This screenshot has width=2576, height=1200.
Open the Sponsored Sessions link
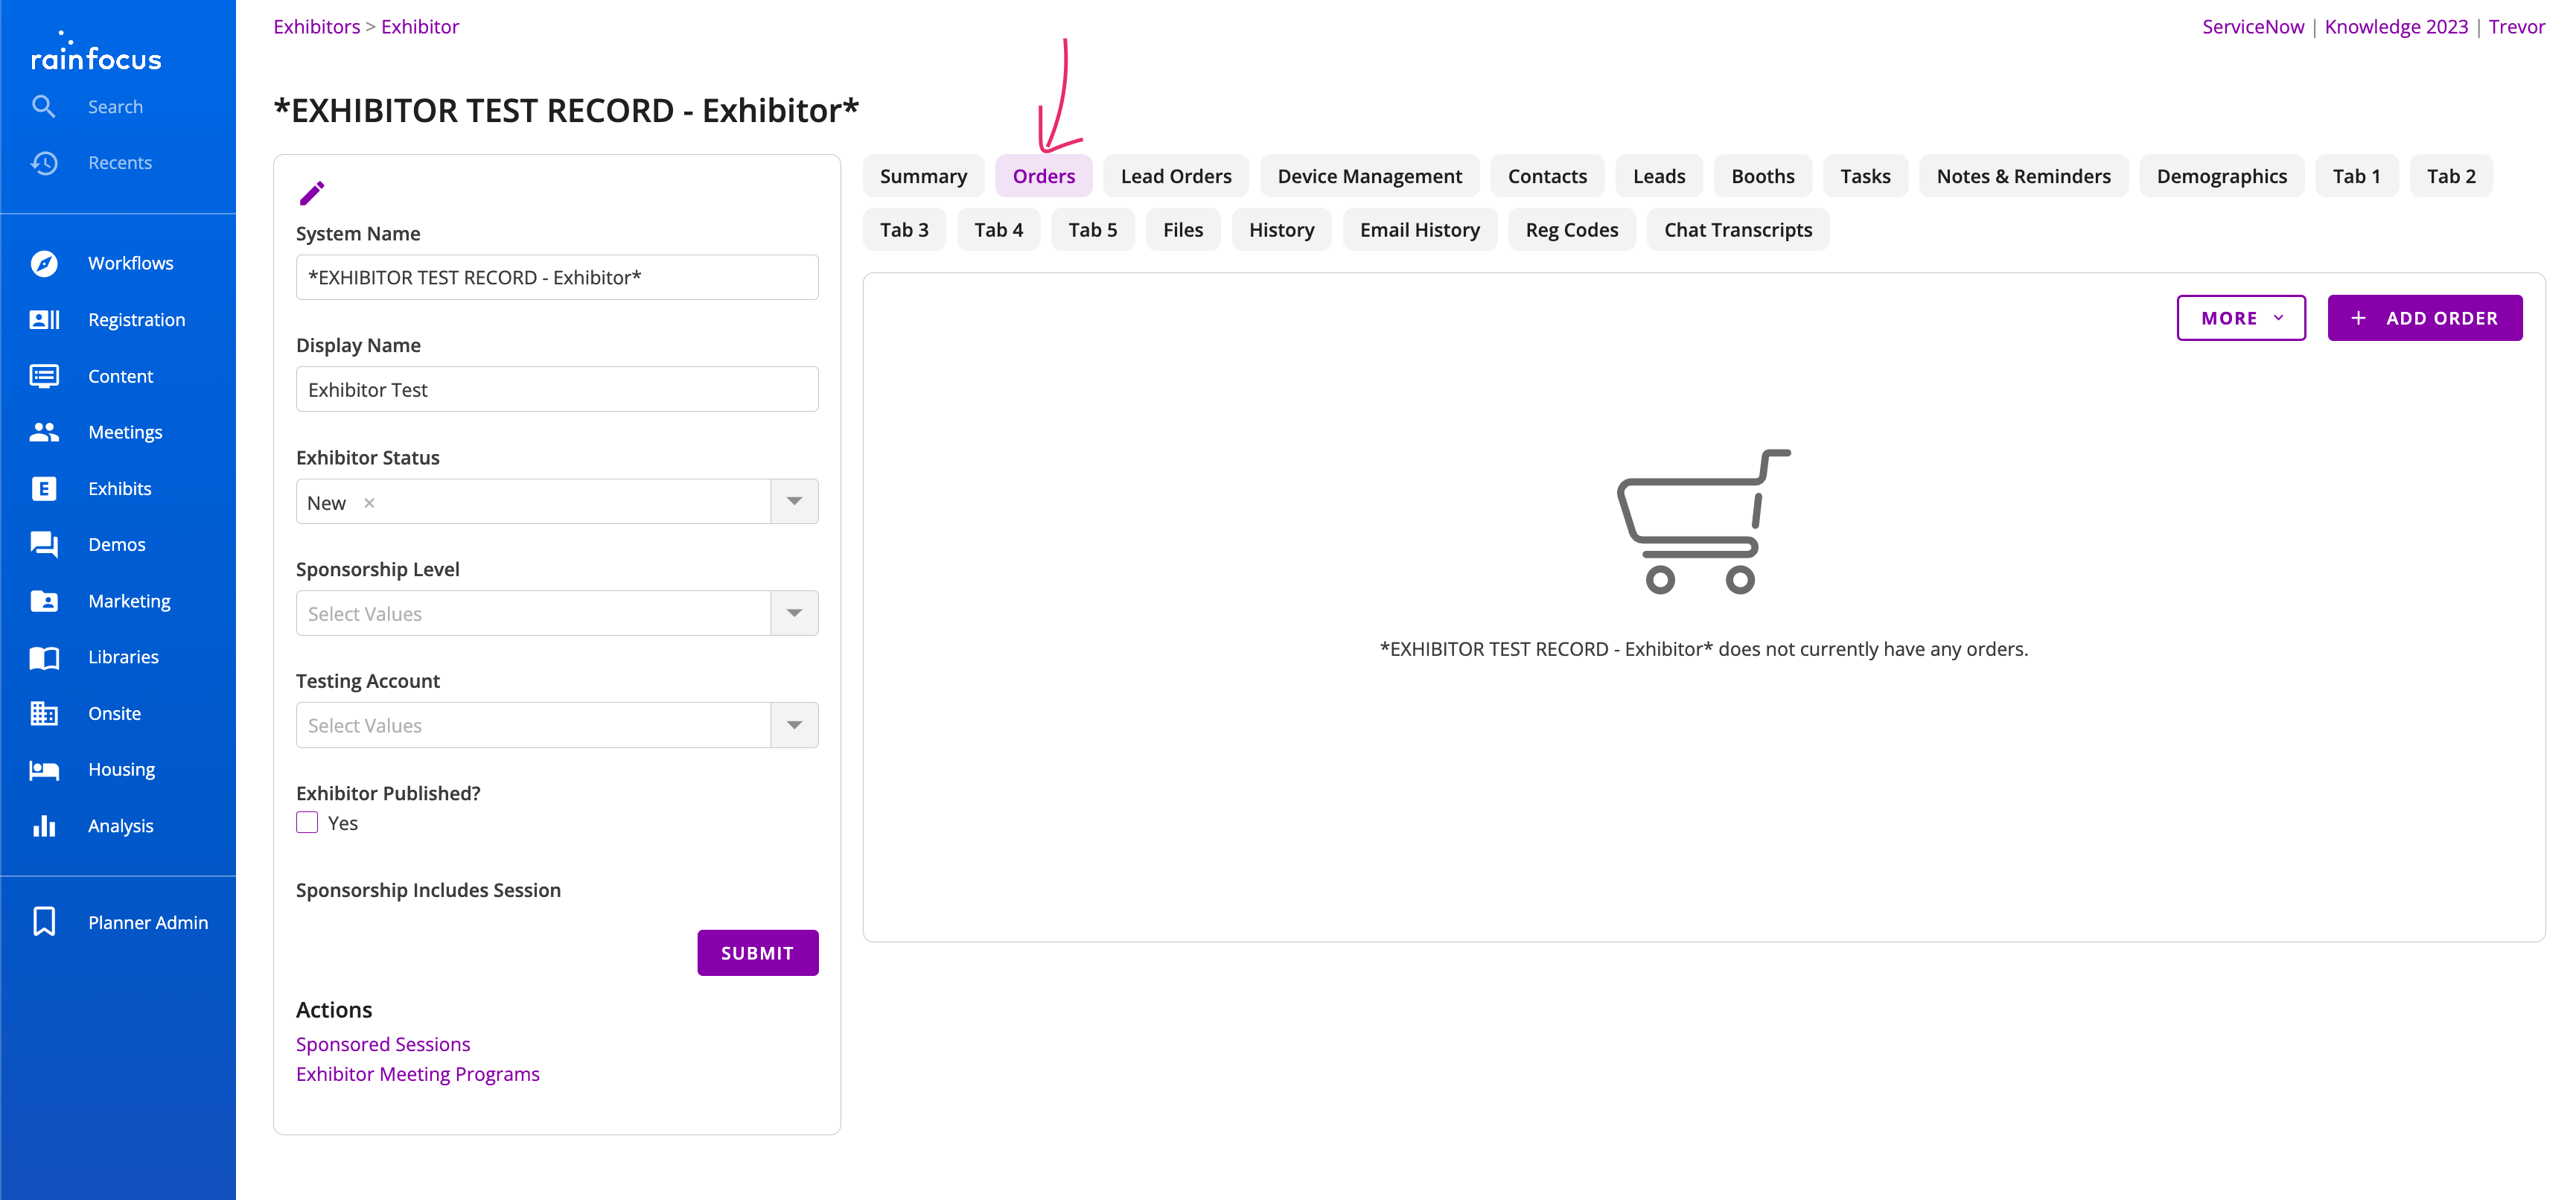click(x=383, y=1044)
